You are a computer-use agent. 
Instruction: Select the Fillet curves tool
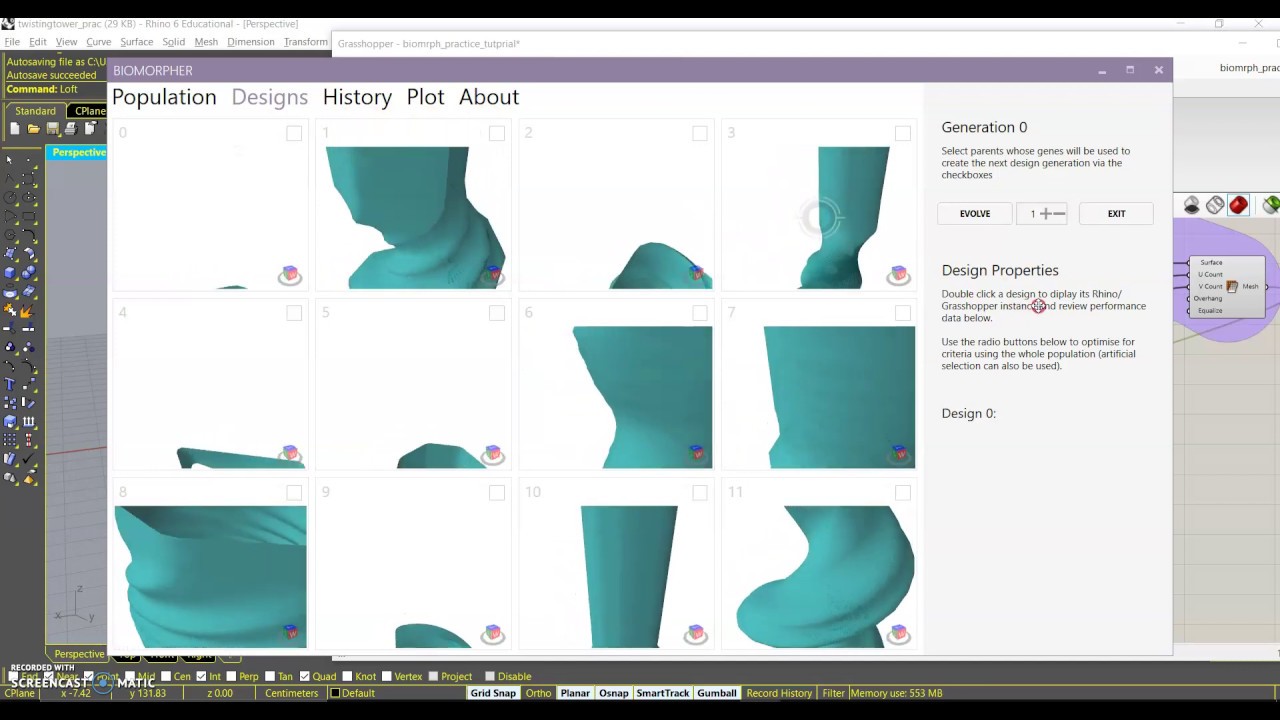click(x=28, y=235)
